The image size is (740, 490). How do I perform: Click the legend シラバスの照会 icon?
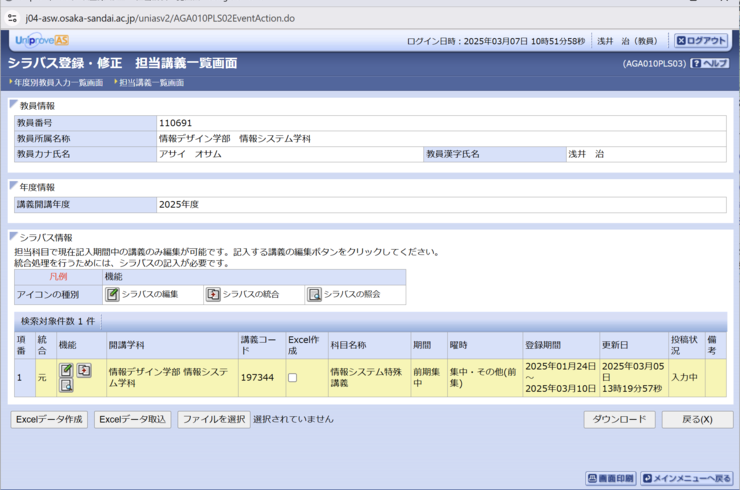click(314, 294)
